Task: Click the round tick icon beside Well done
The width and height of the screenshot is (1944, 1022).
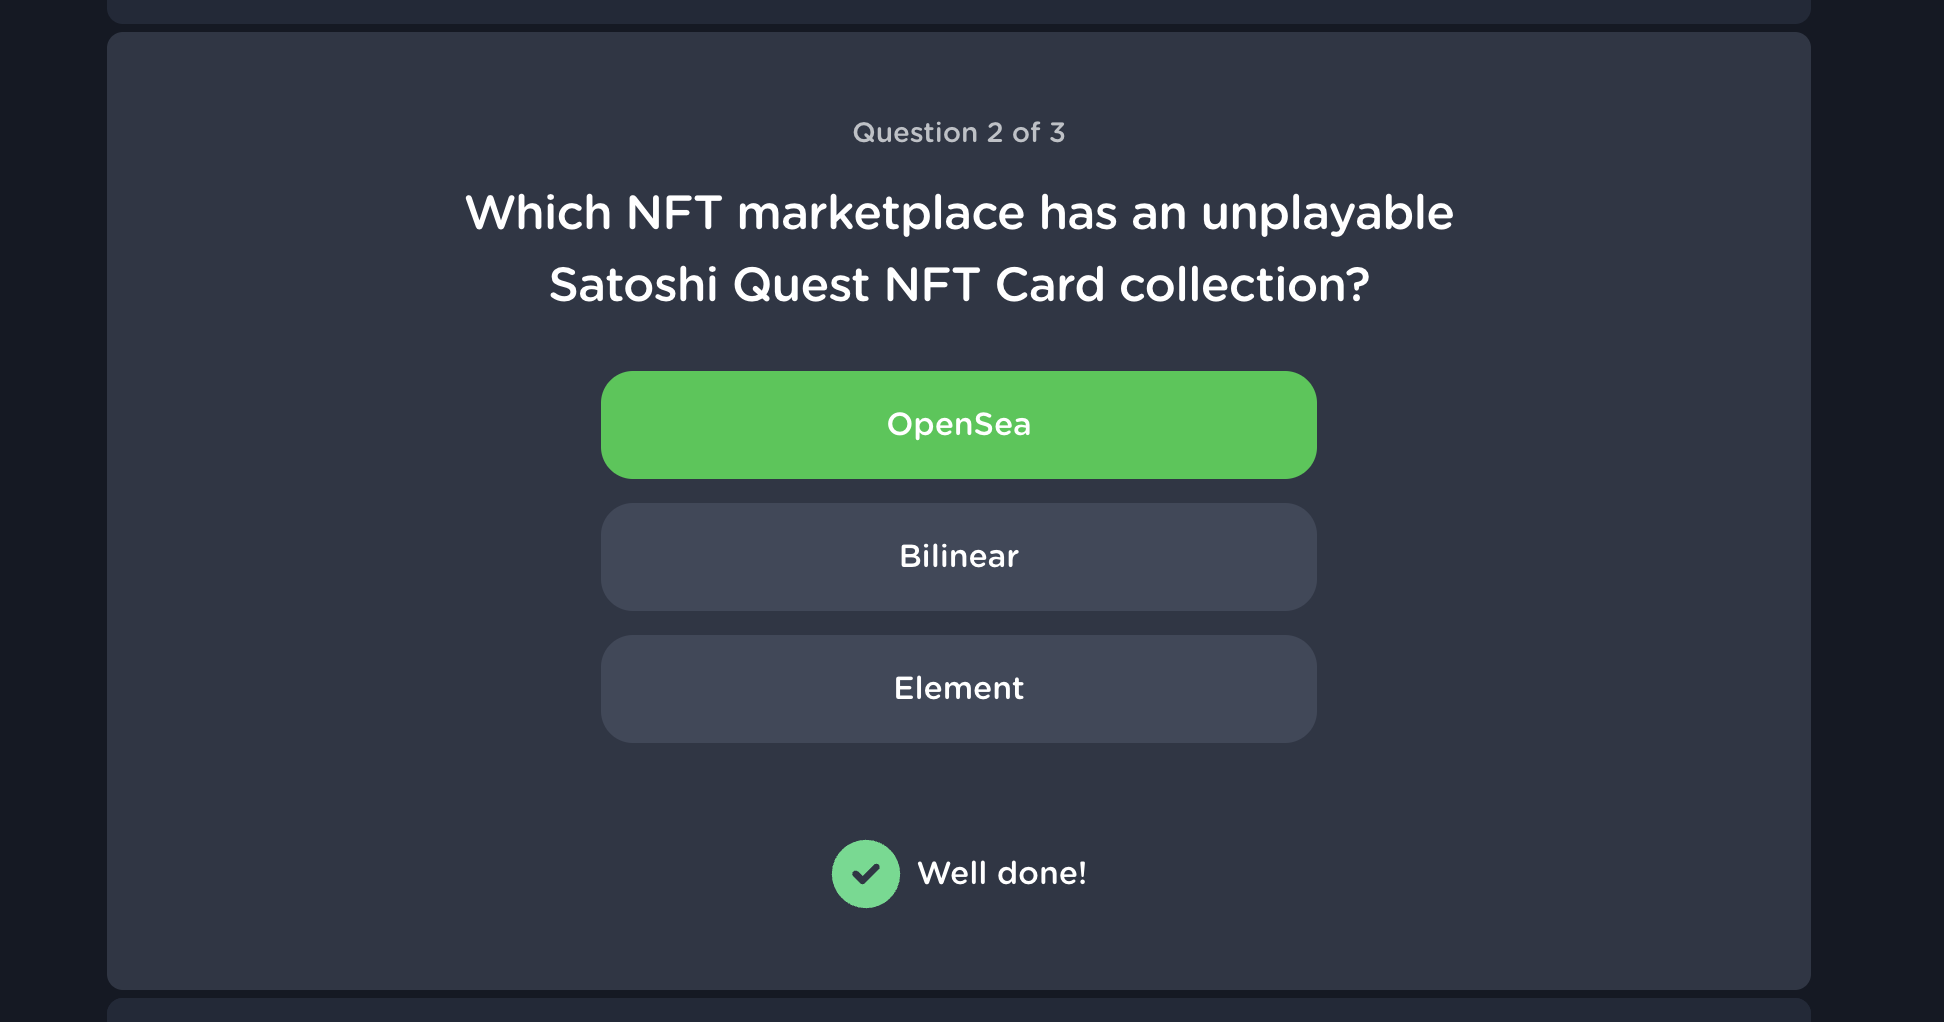Action: (865, 874)
